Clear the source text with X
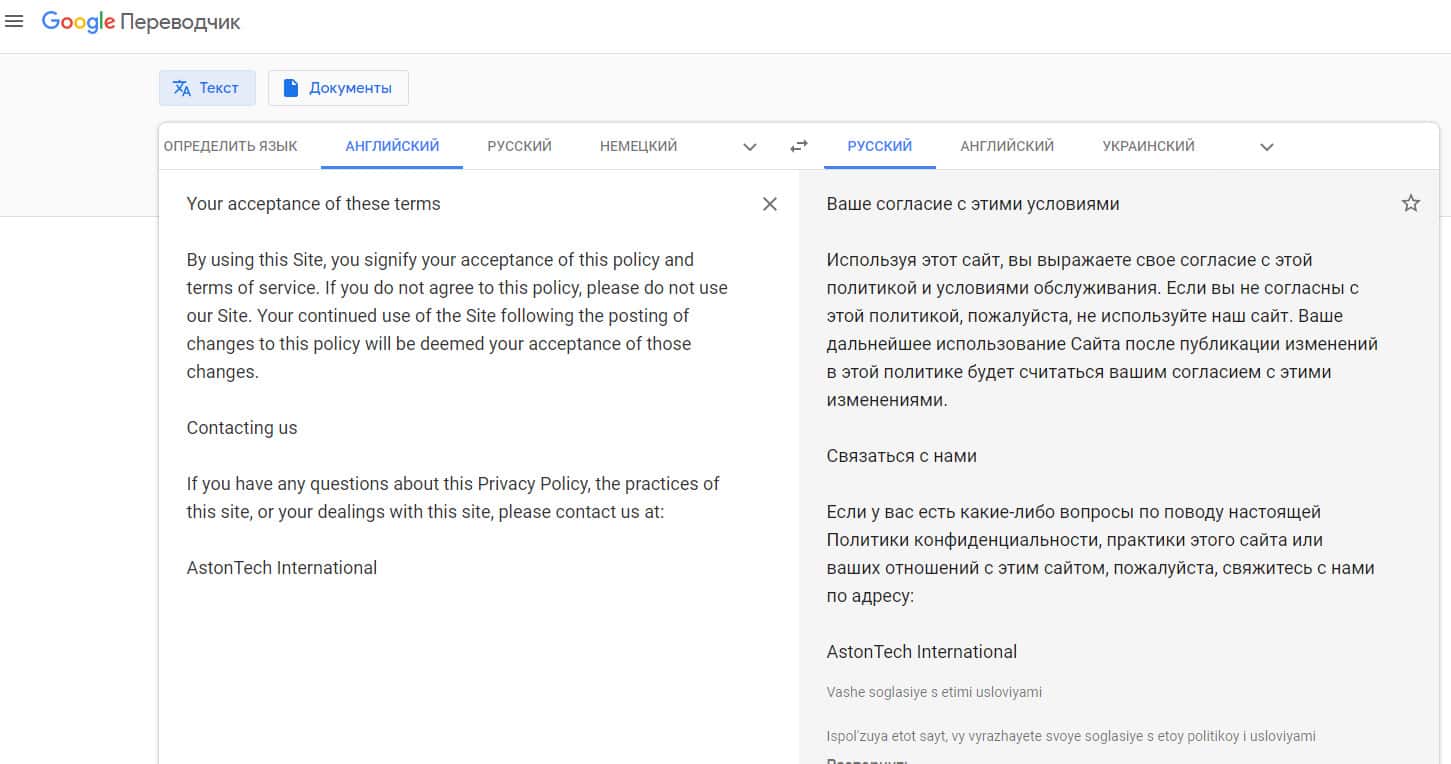 (769, 204)
